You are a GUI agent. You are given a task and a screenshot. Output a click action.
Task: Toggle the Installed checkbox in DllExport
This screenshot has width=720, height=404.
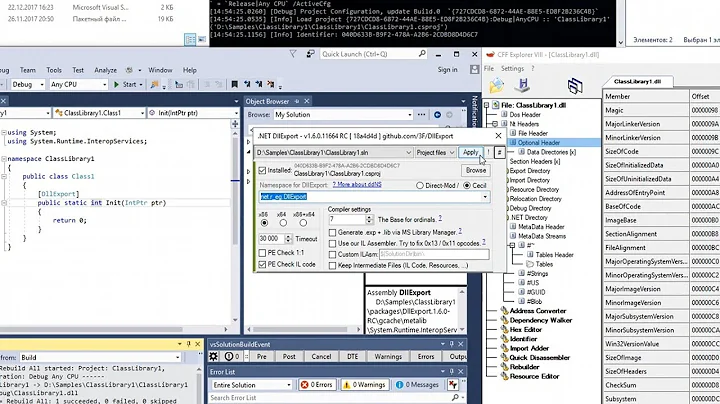click(x=262, y=170)
